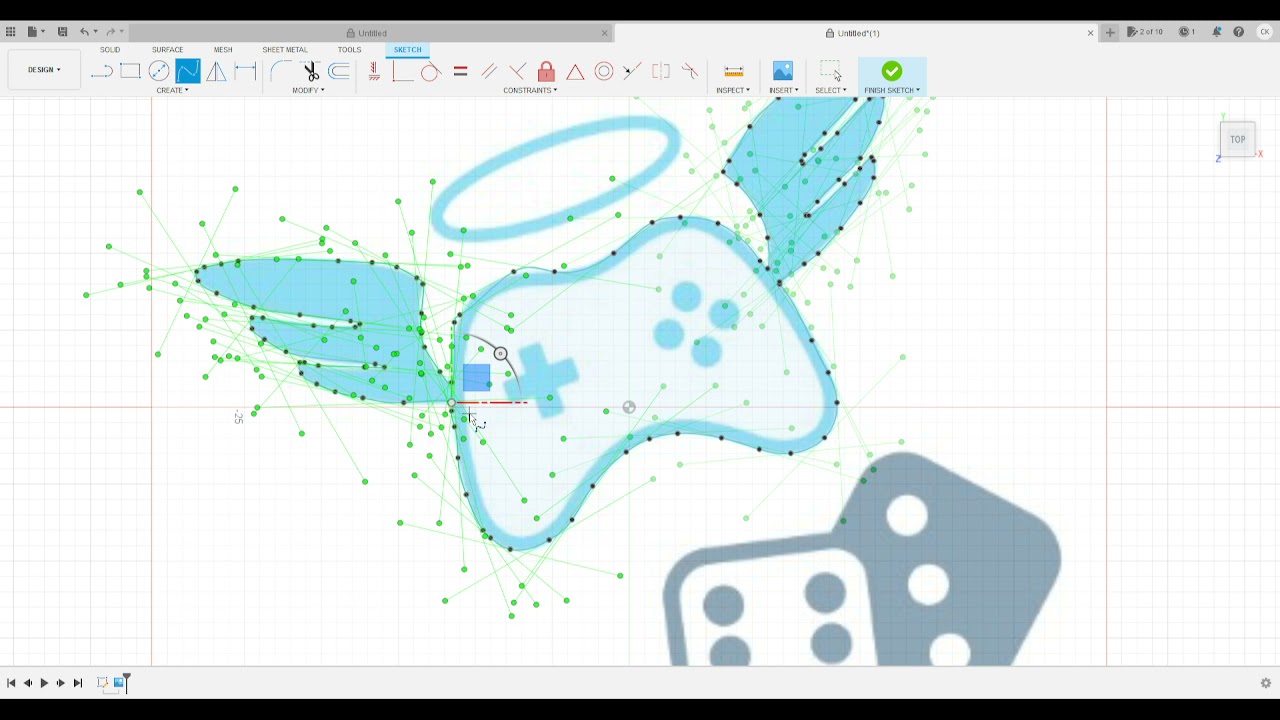Click the ViewCube TOP face
This screenshot has height=720, width=1280.
pos(1237,140)
